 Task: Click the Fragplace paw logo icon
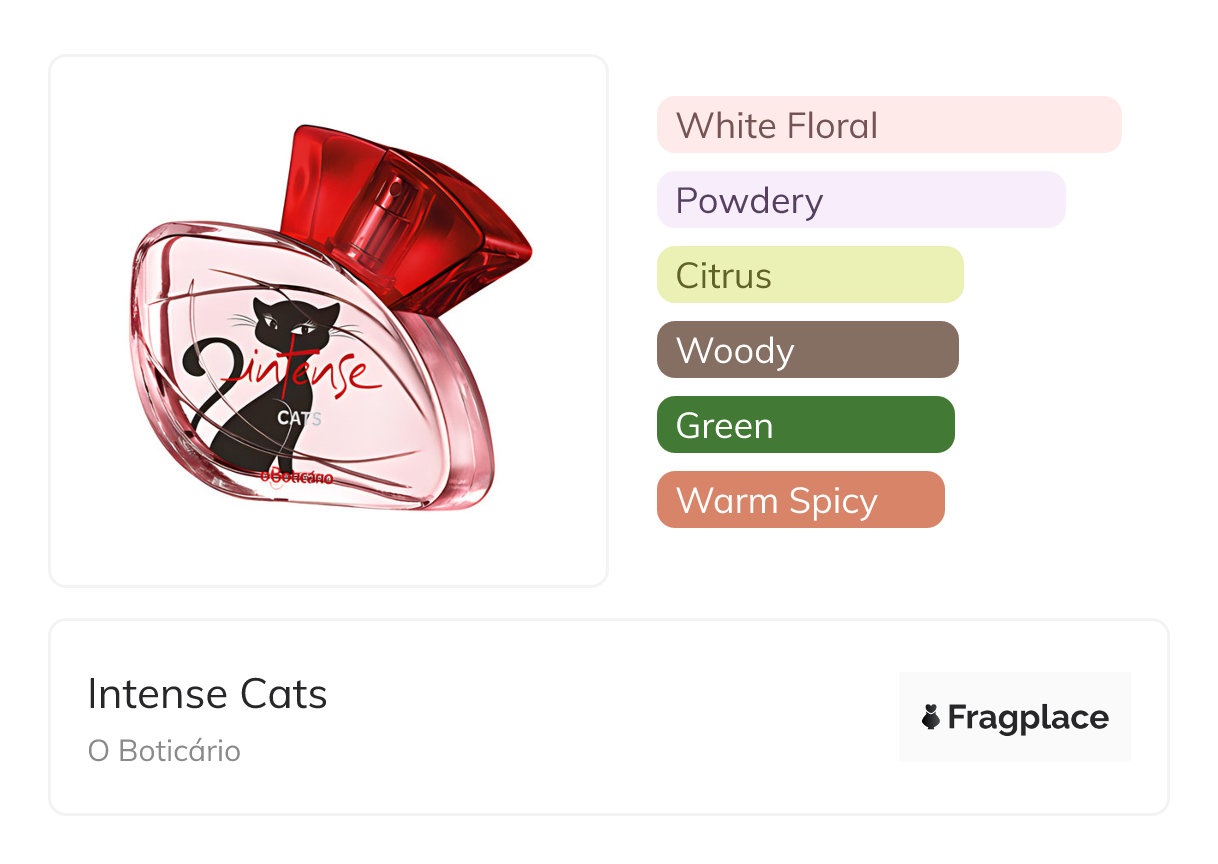pyautogui.click(x=931, y=717)
